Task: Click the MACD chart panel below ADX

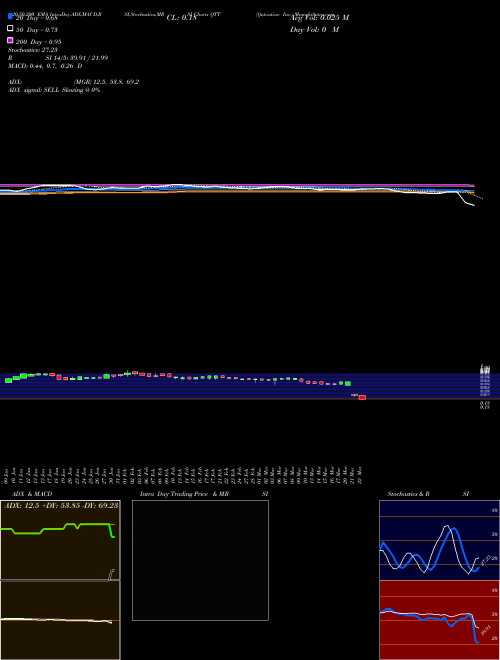Action: 60,620
